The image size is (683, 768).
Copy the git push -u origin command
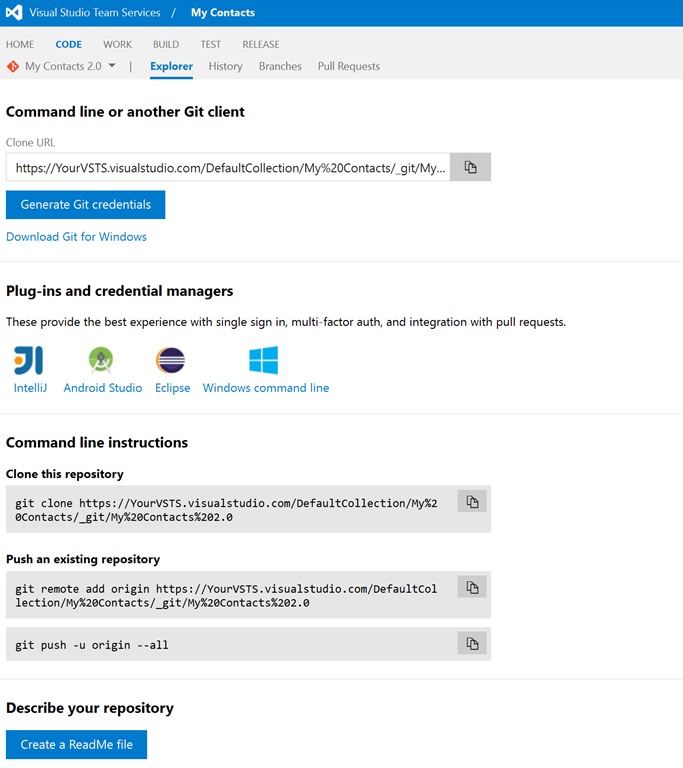[x=472, y=643]
